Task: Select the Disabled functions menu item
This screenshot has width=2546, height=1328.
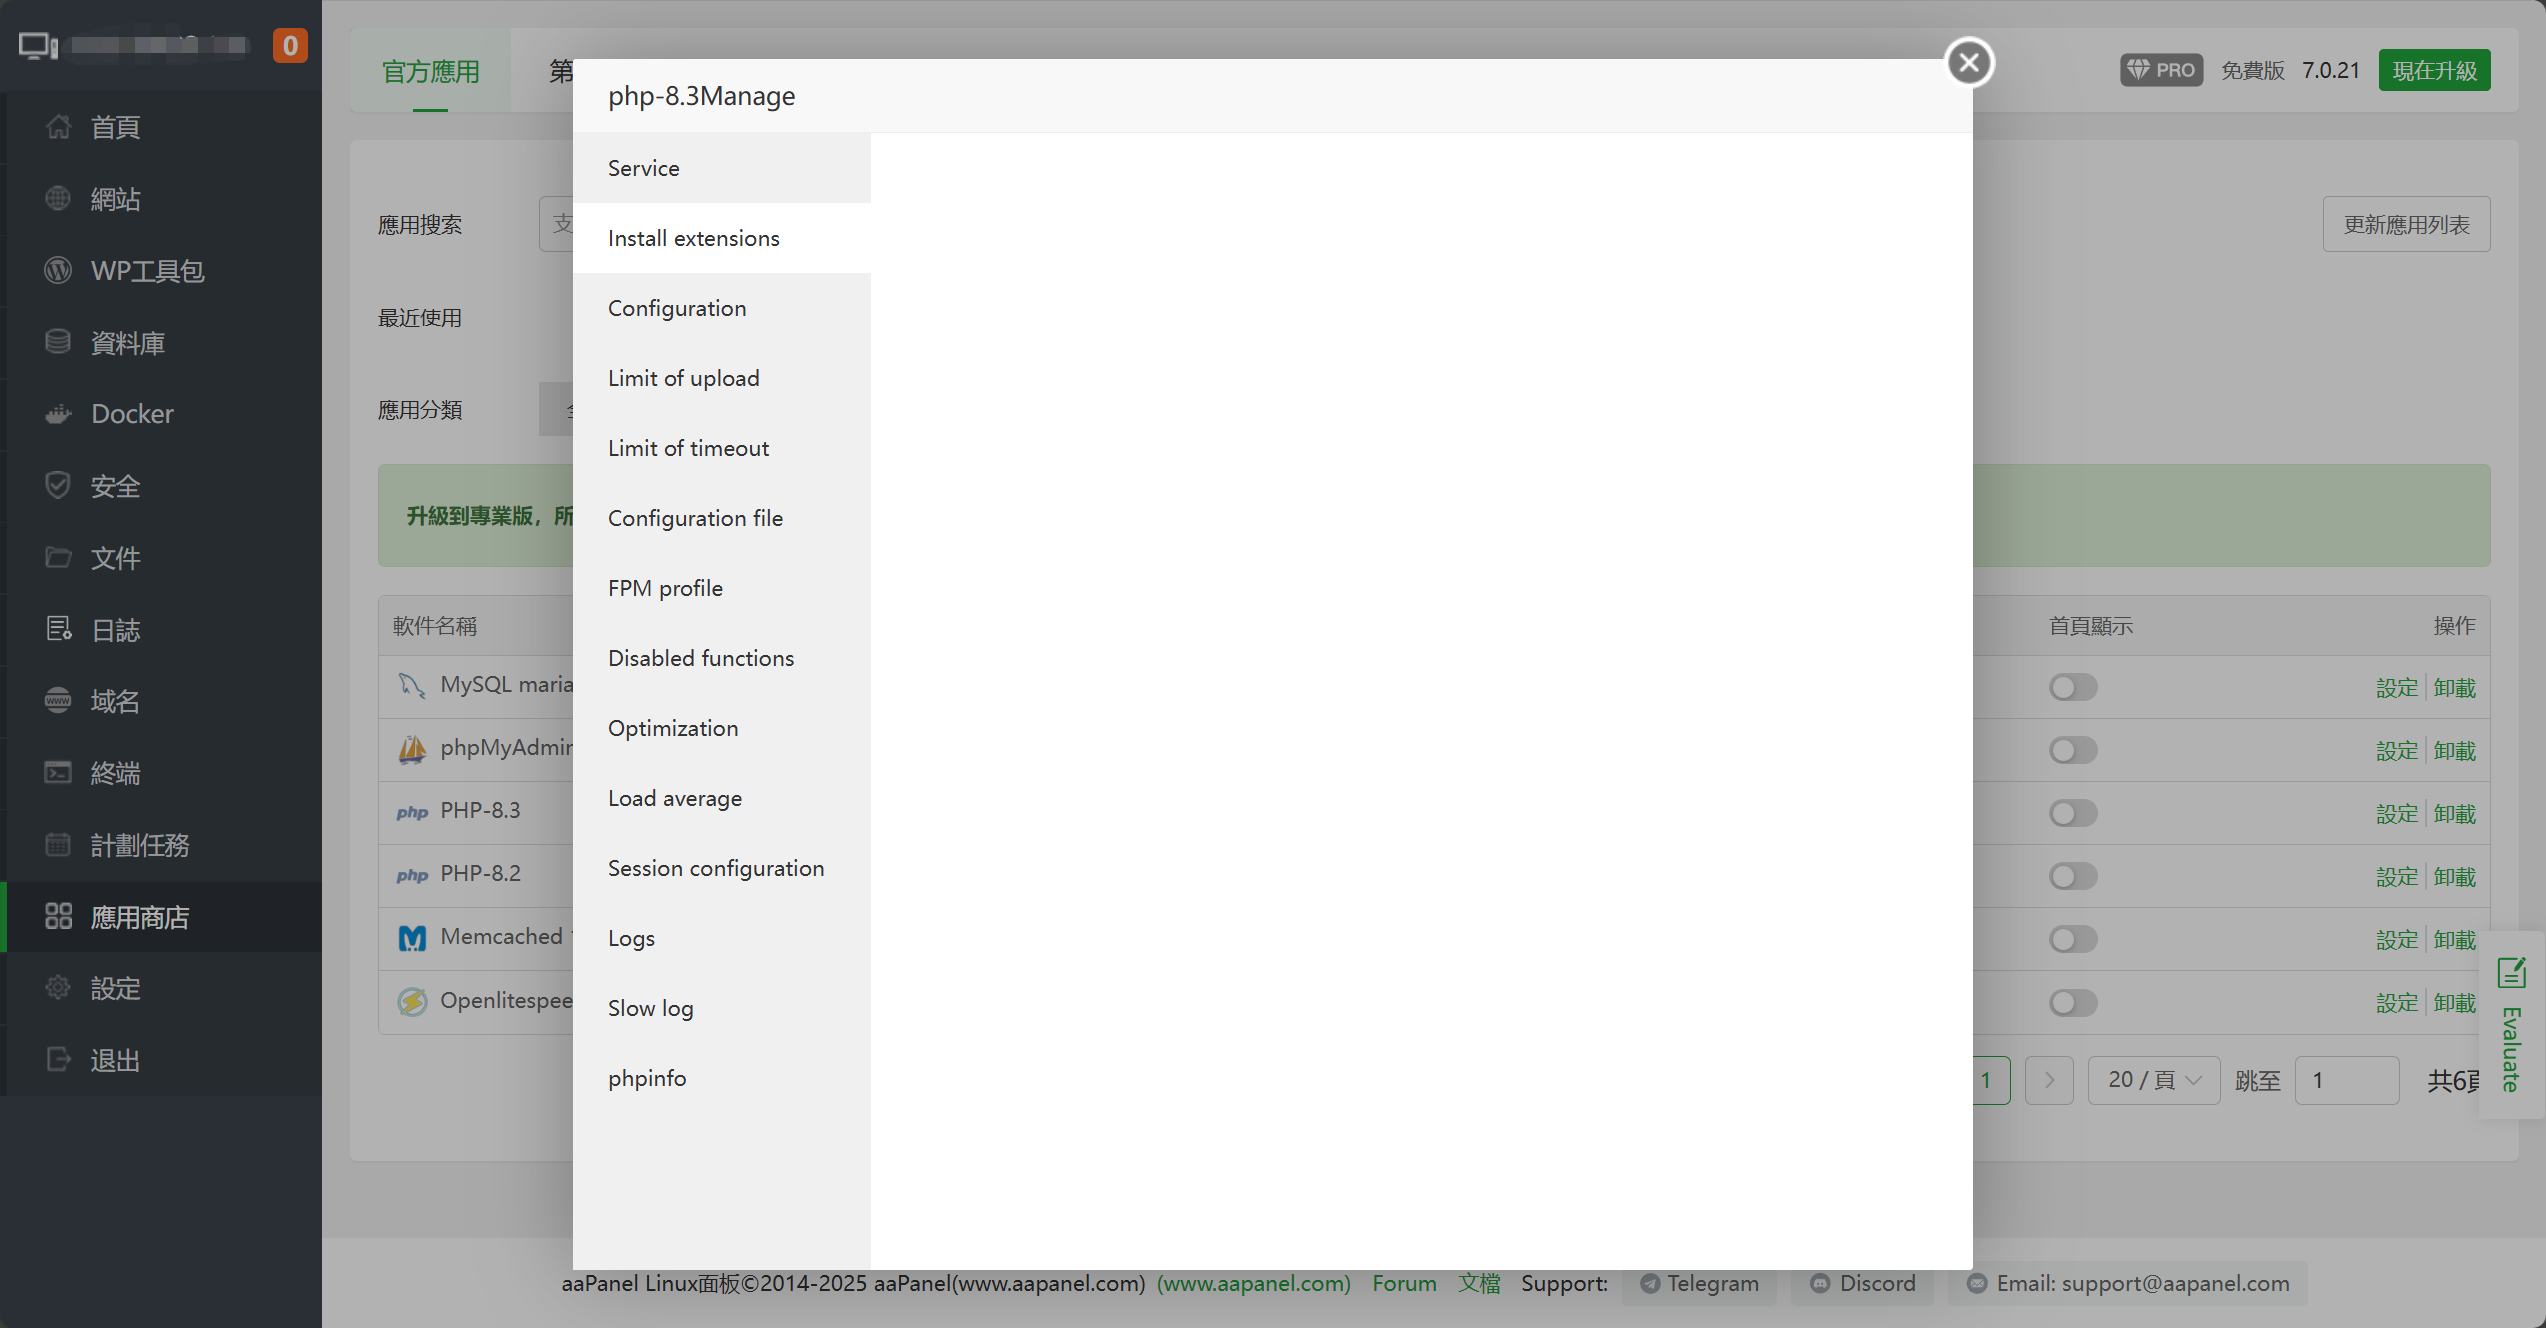Action: pyautogui.click(x=701, y=658)
